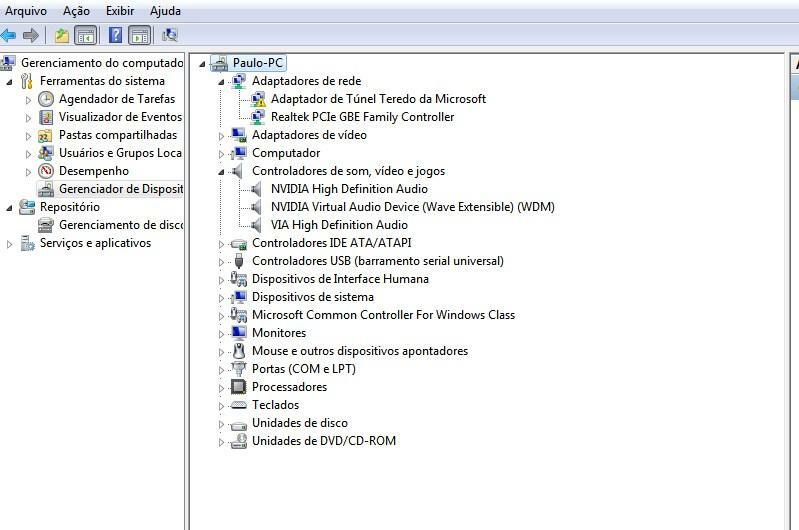799x530 pixels.
Task: Click the Desempenho performance icon
Action: pyautogui.click(x=46, y=171)
